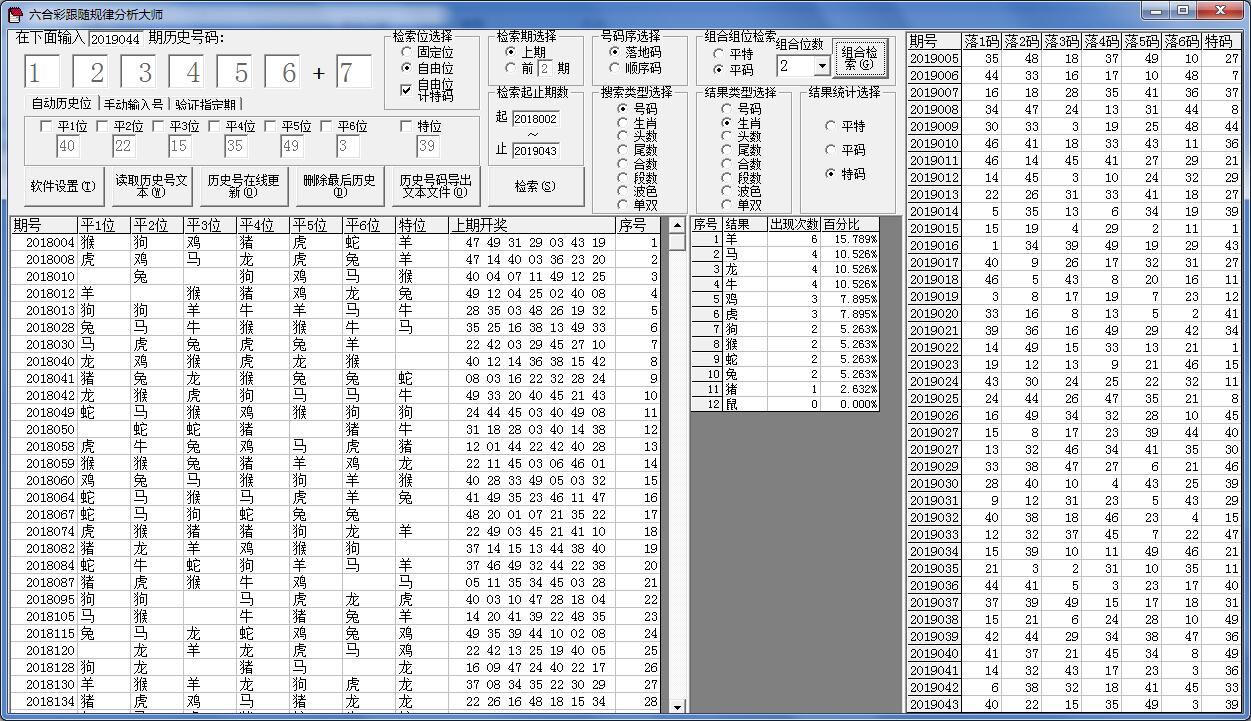Select 波色 under 搜索类型选择
Image resolution: width=1251 pixels, height=721 pixels.
tap(623, 191)
